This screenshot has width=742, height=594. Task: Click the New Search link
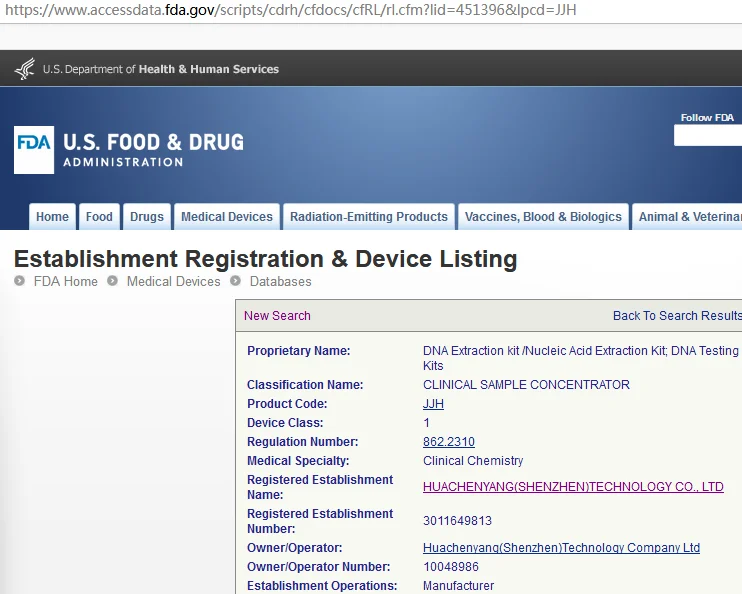click(277, 316)
